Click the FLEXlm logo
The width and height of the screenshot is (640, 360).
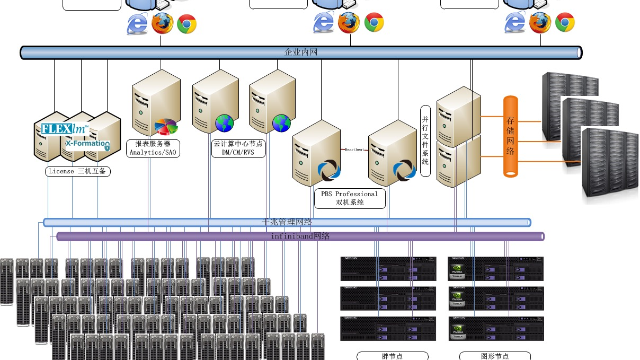(x=64, y=129)
